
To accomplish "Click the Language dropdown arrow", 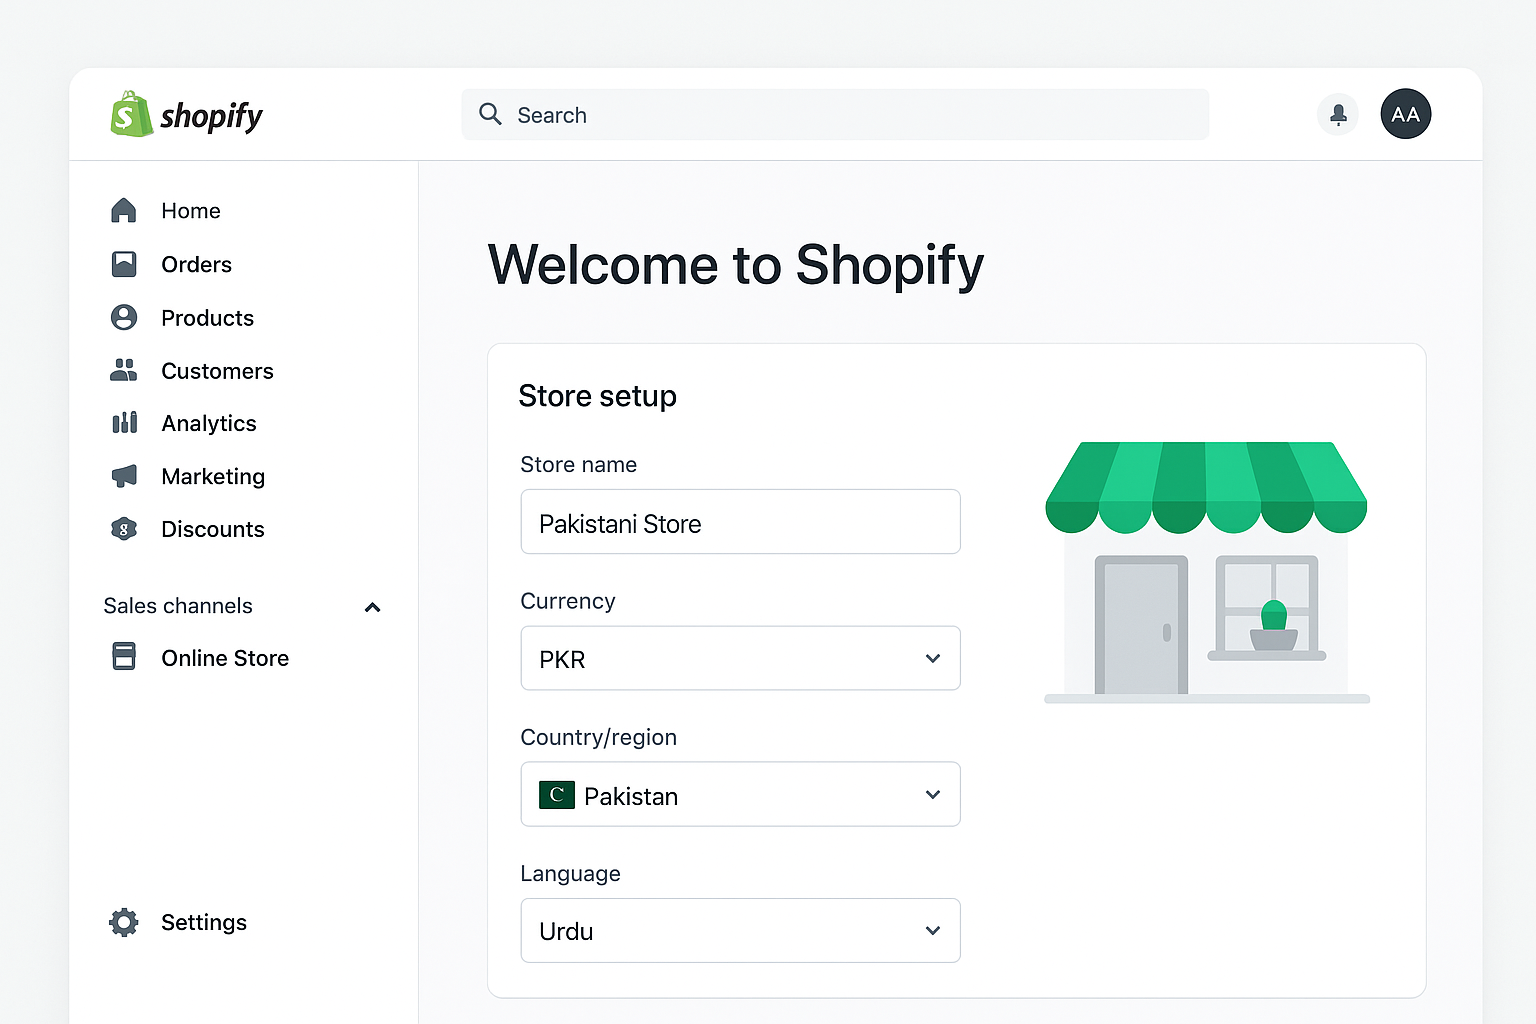I will tap(933, 930).
